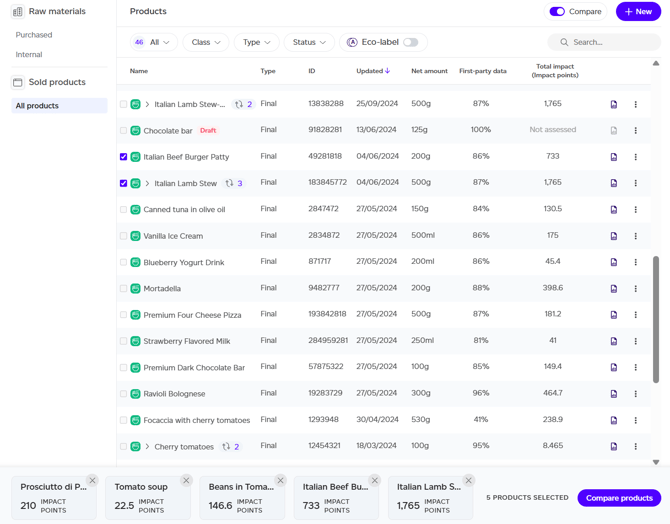Viewport: 670px width, 524px height.
Task: Click the Compare products button
Action: (619, 498)
